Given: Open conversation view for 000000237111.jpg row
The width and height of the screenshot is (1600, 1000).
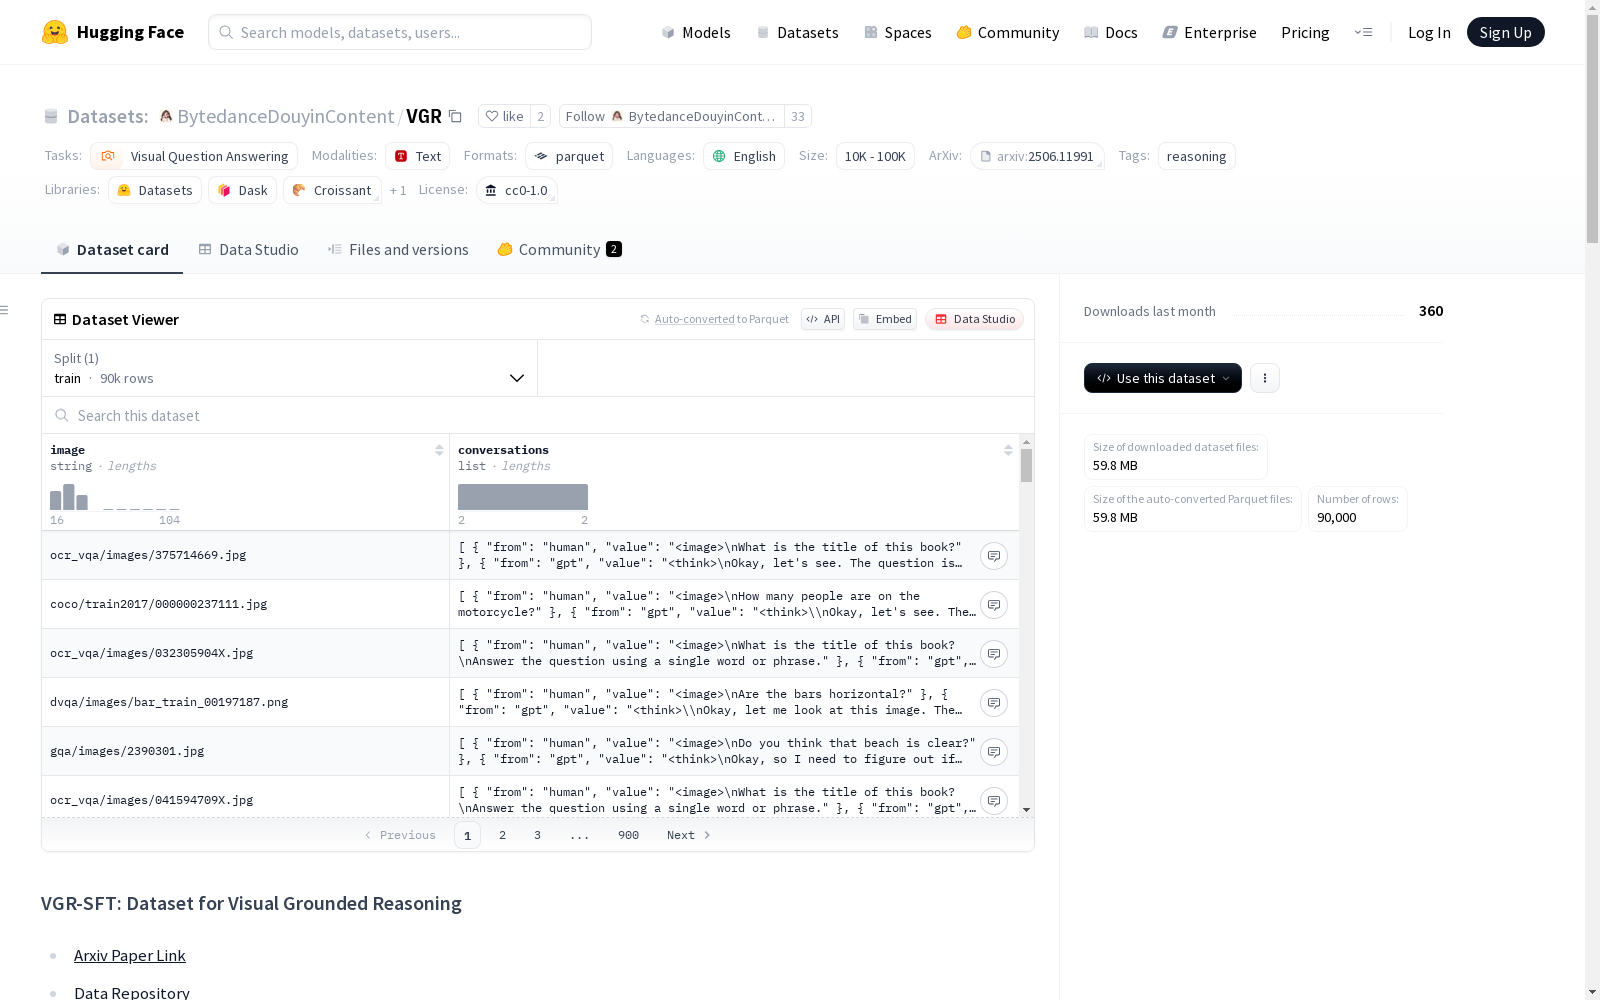Looking at the screenshot, I should coord(994,605).
